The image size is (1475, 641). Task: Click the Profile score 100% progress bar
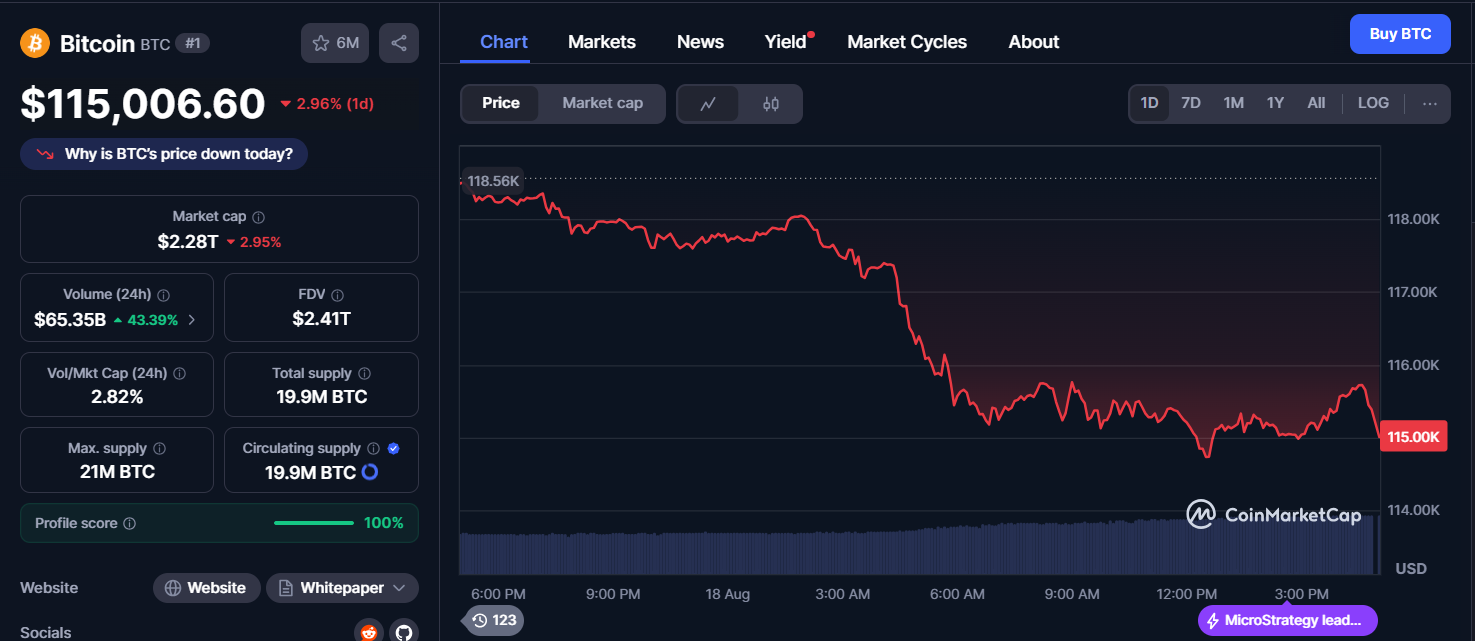click(x=314, y=523)
